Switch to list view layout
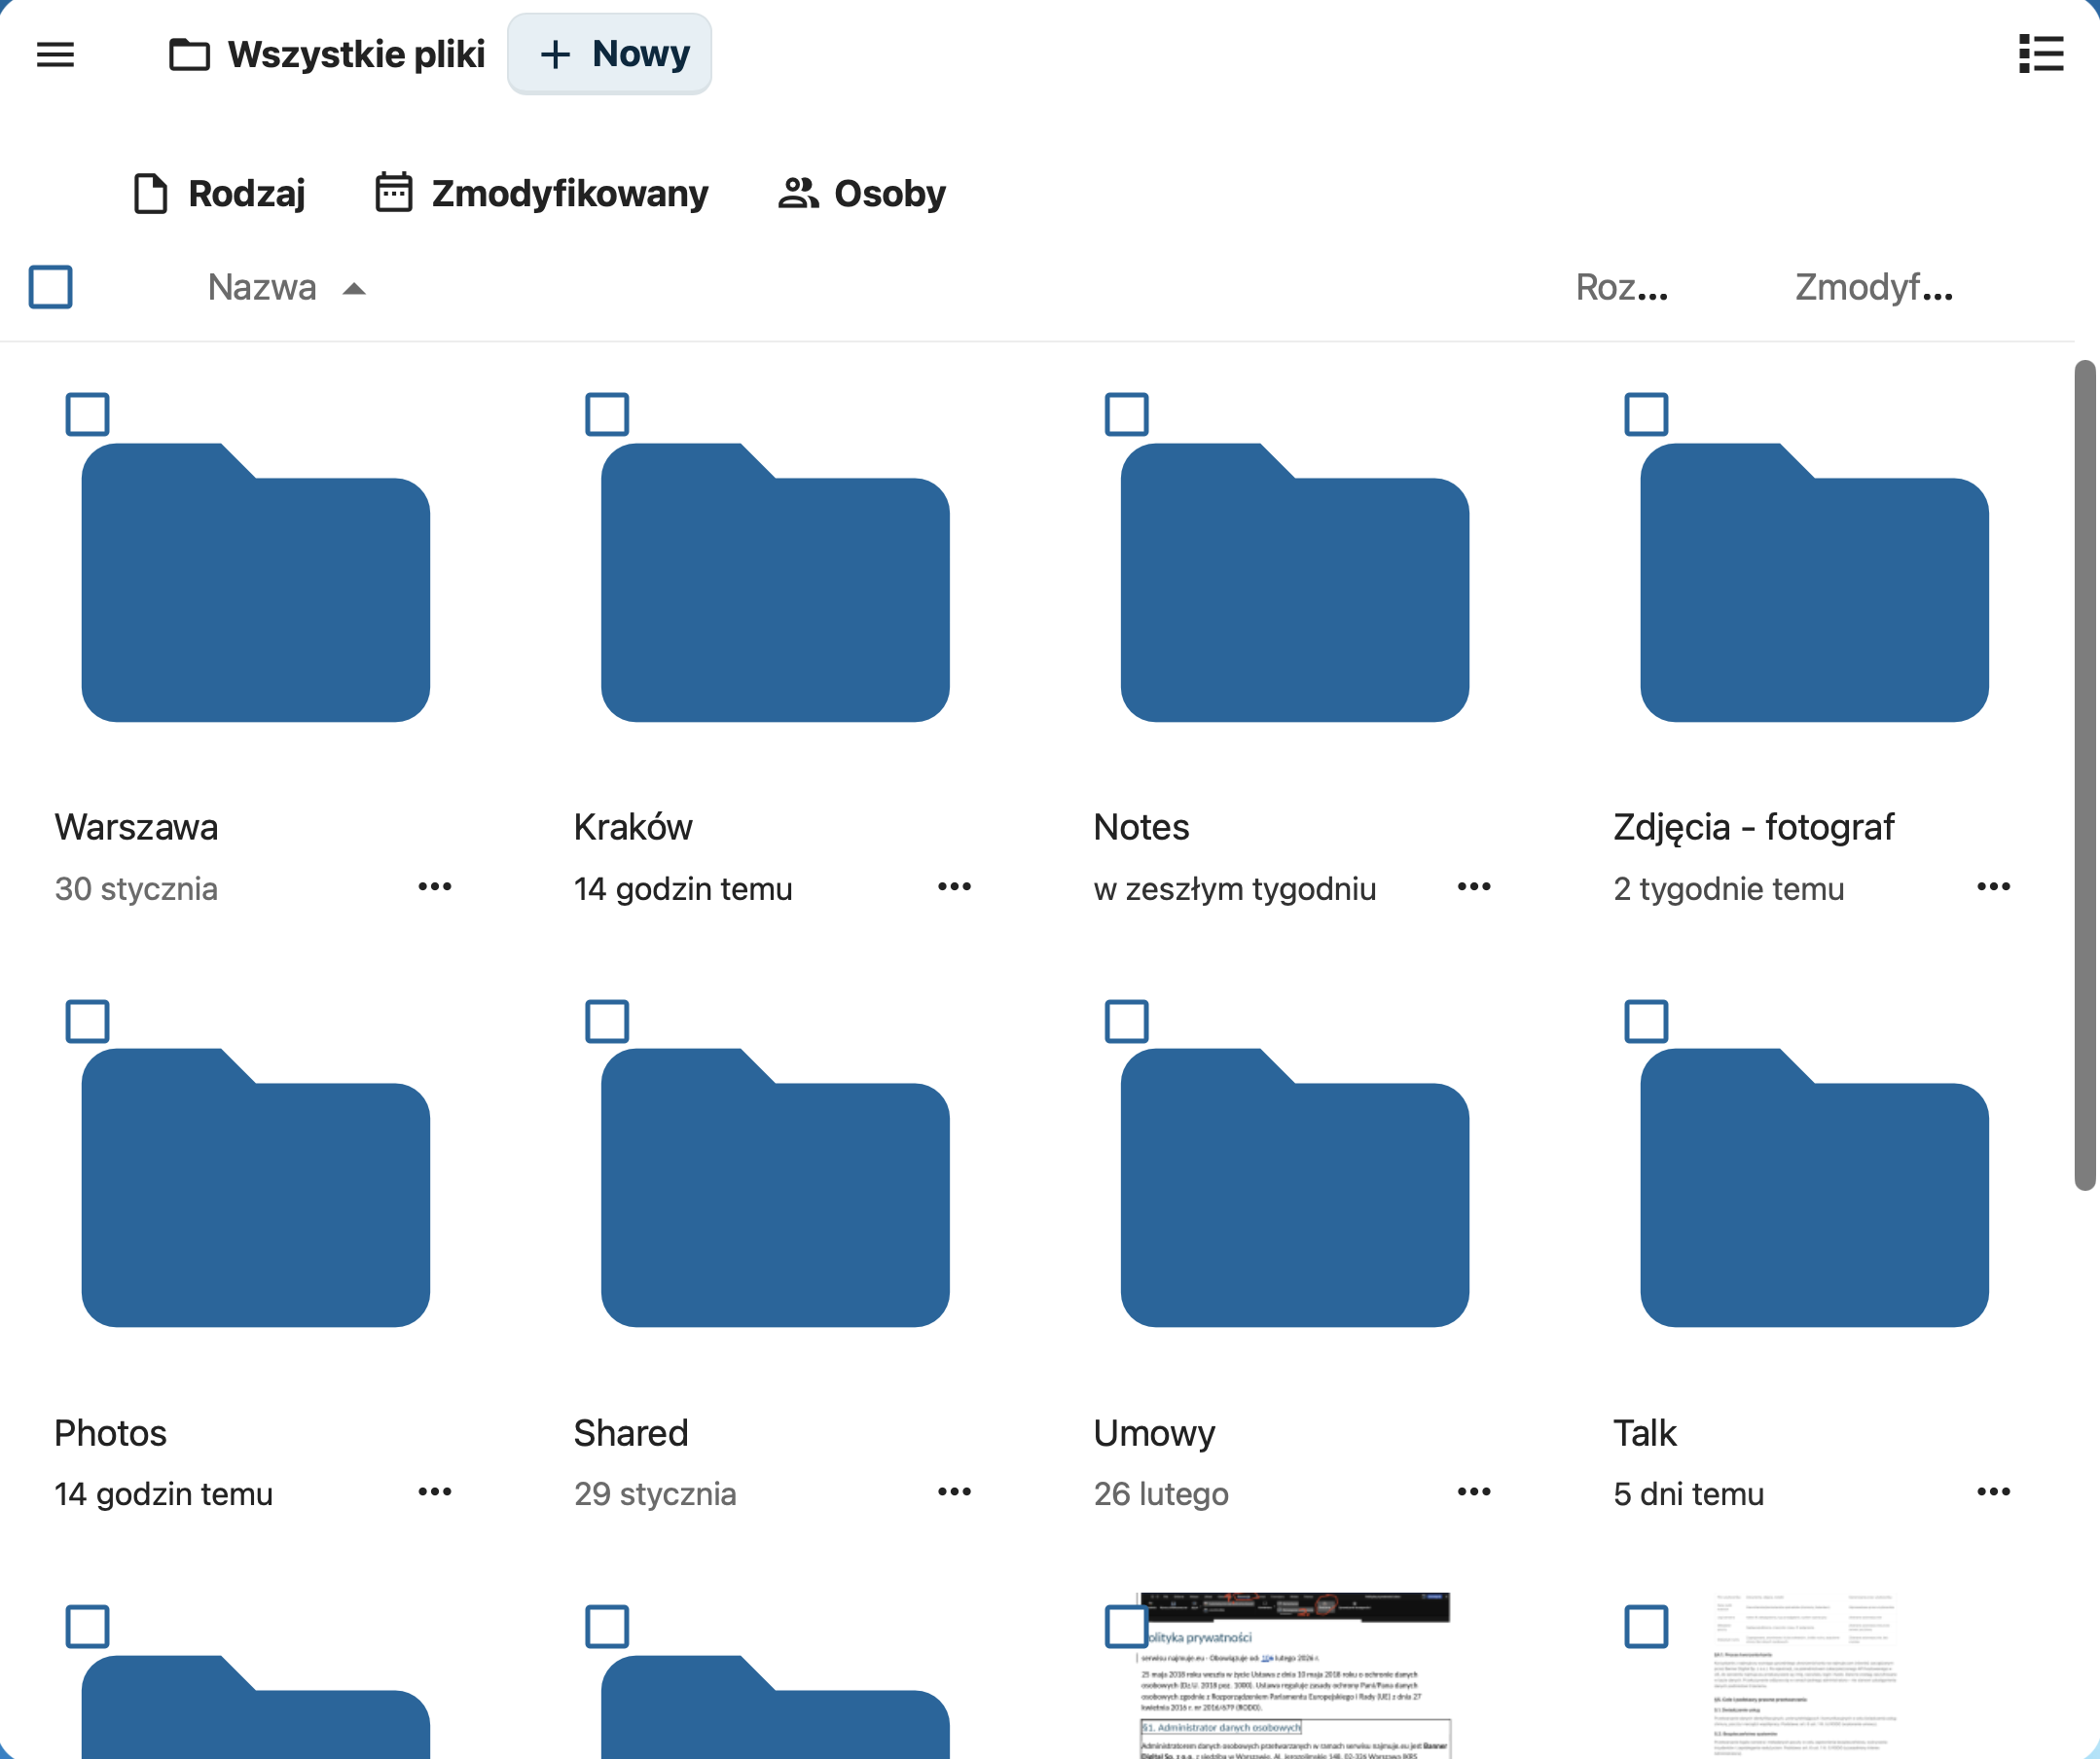The width and height of the screenshot is (2100, 1759). (2040, 54)
